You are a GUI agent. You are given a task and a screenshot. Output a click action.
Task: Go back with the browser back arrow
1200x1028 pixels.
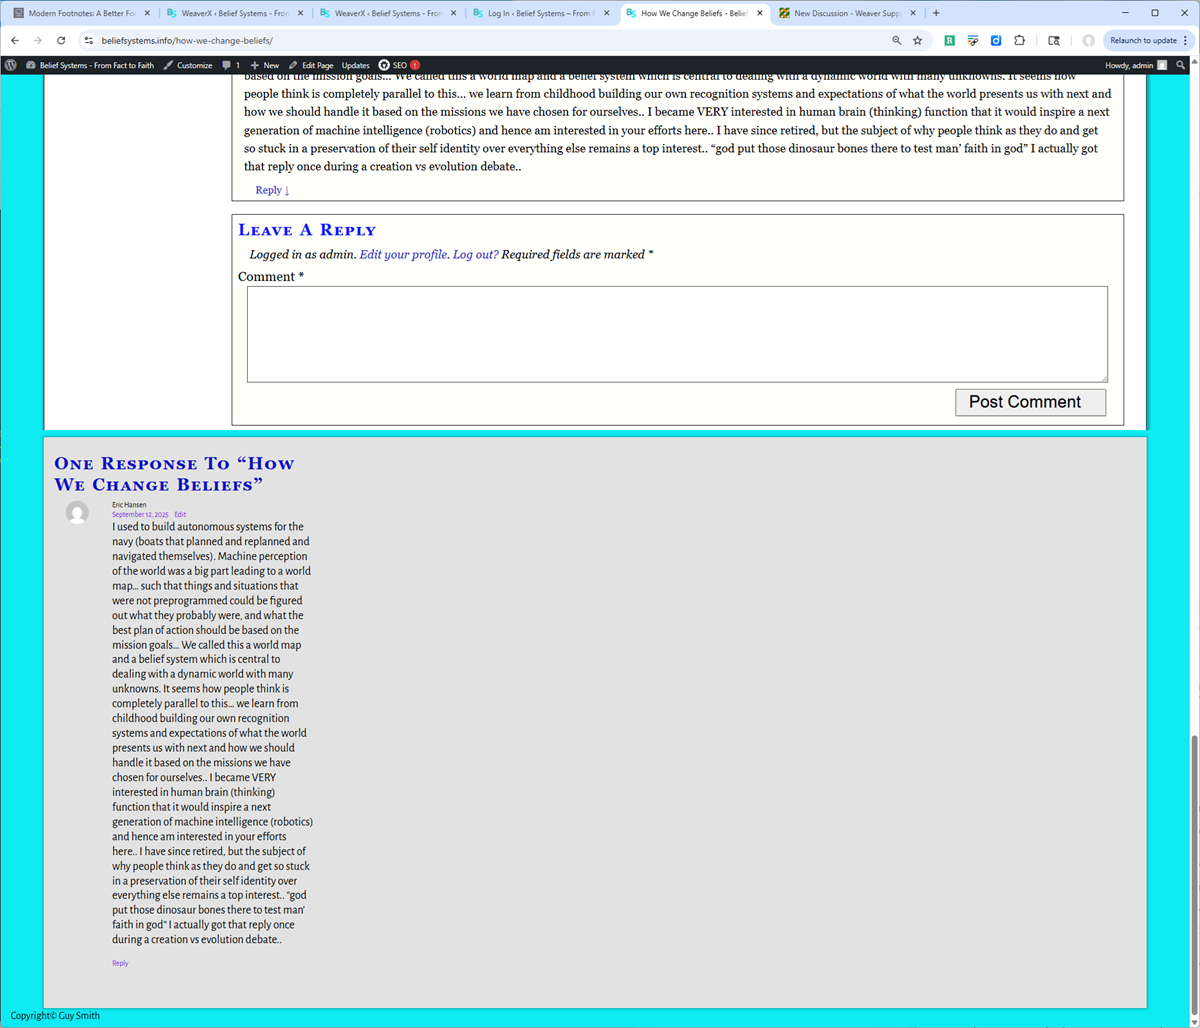click(x=15, y=41)
